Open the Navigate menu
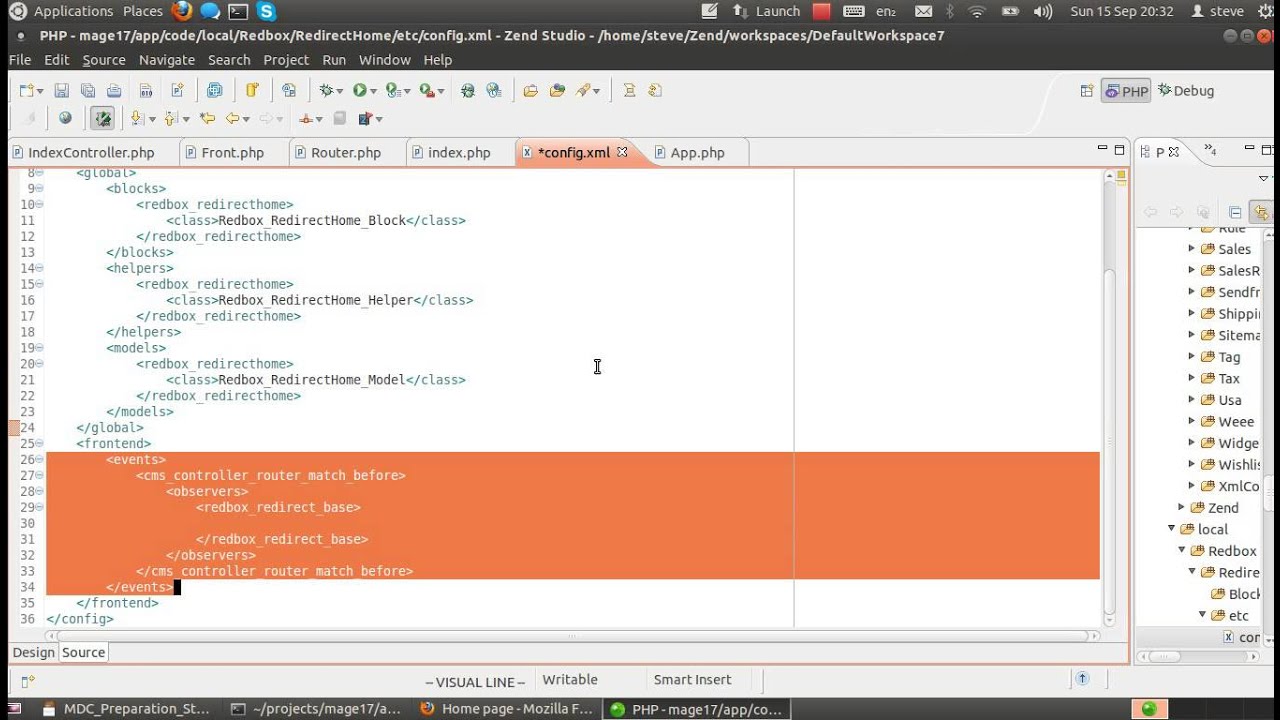The image size is (1280, 720). tap(167, 60)
